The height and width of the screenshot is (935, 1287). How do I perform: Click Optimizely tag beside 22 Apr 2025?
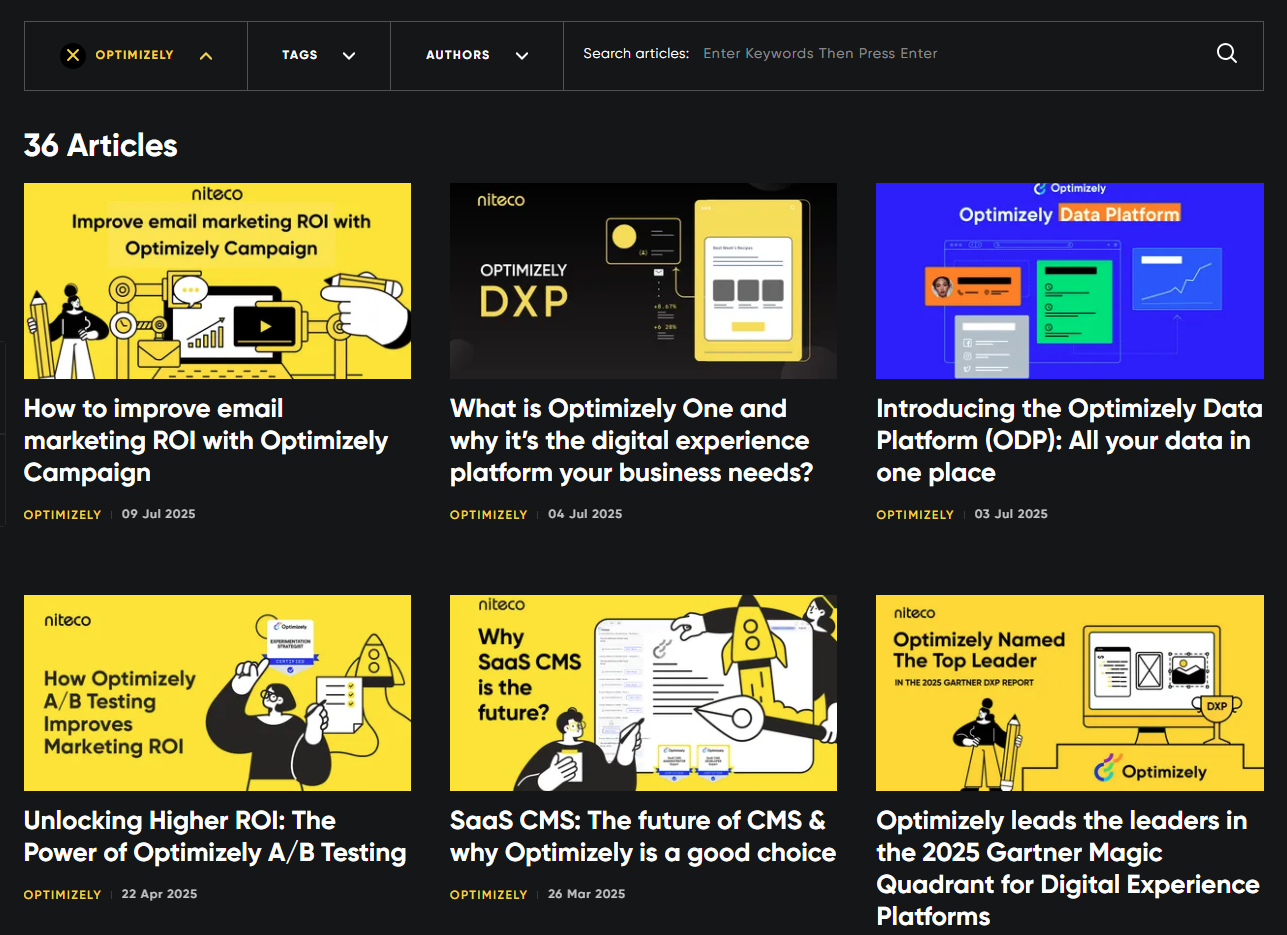pos(62,895)
